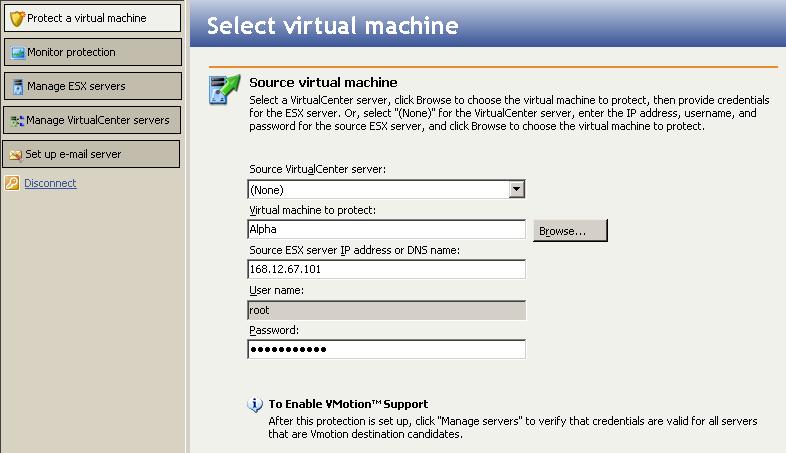Click the shield icon beside Protect a virtual machine
Viewport: 786px width, 453px height.
[16, 18]
